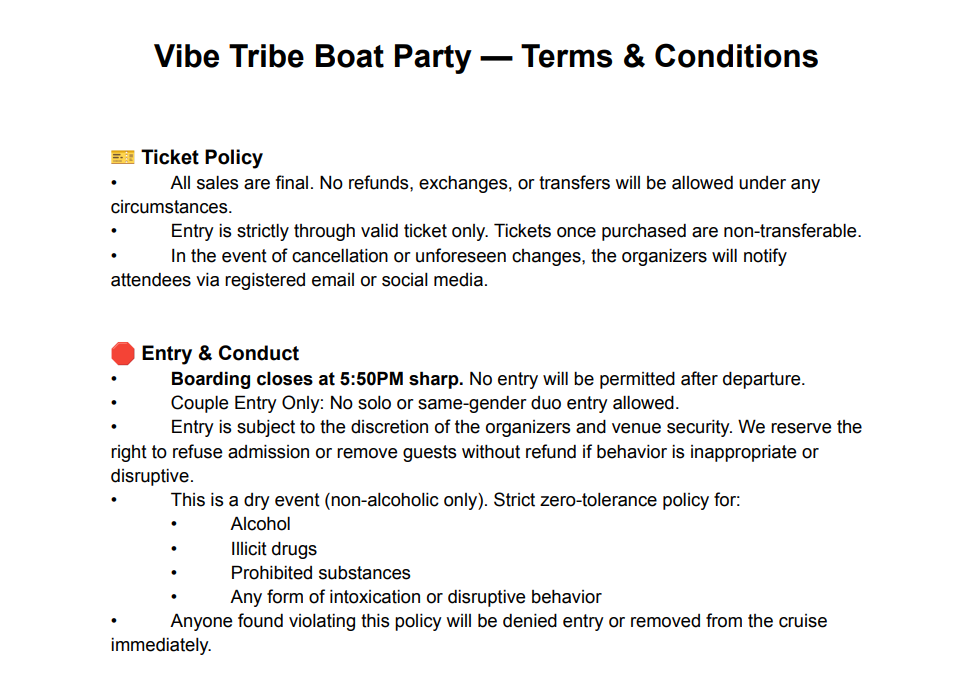
Task: Click 'Entry is subject to the discretion' line
Action: [x=516, y=427]
